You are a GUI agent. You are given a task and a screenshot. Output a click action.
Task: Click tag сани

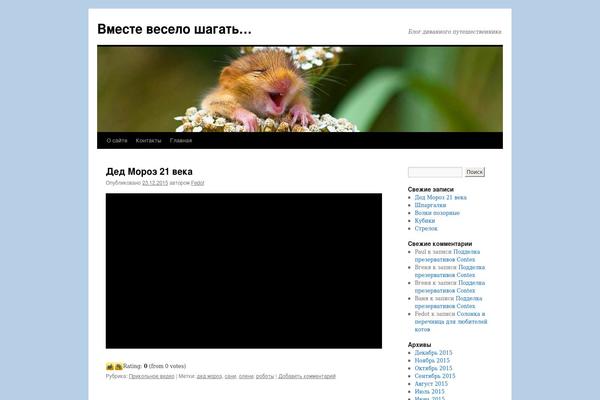click(x=230, y=376)
